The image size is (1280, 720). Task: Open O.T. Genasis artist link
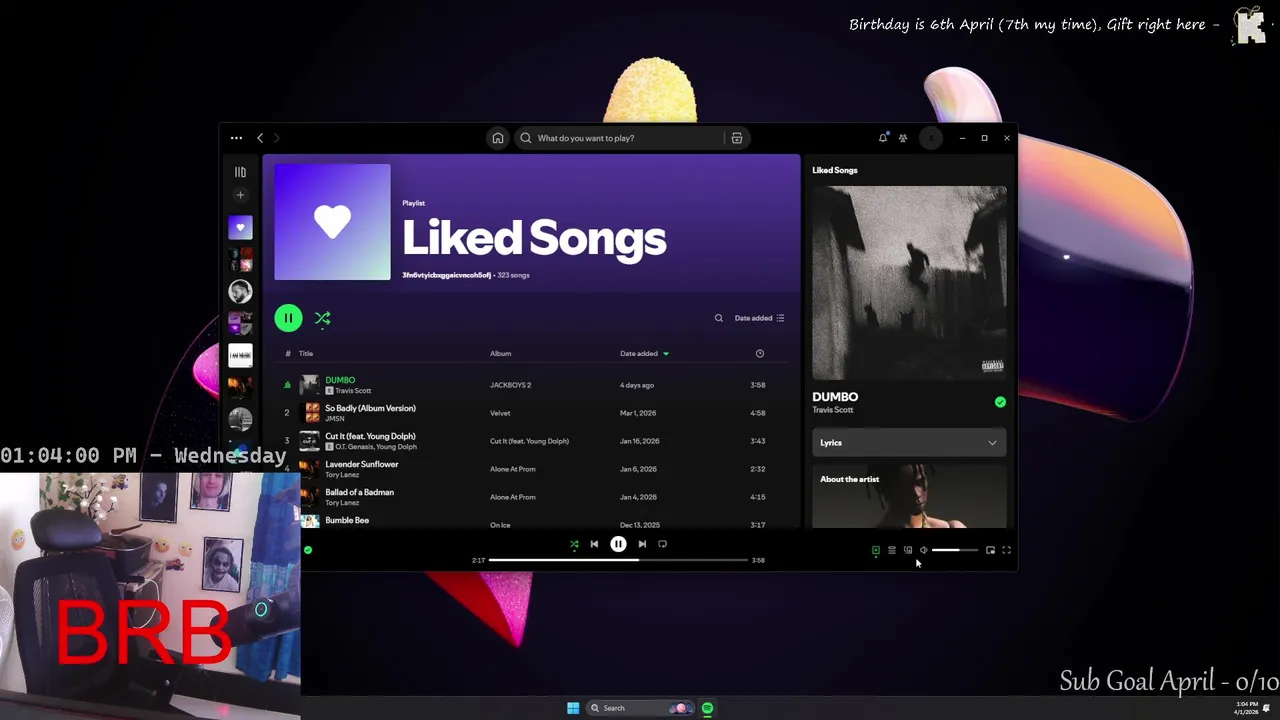click(354, 447)
